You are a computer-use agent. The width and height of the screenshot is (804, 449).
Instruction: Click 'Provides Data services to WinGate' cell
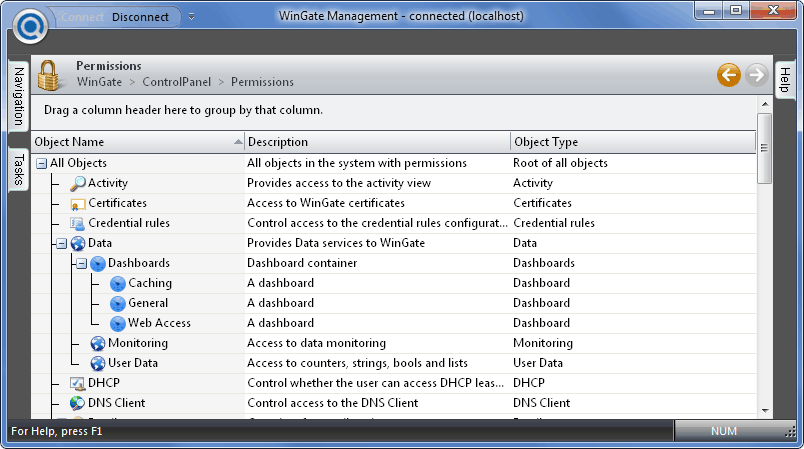pyautogui.click(x=336, y=243)
